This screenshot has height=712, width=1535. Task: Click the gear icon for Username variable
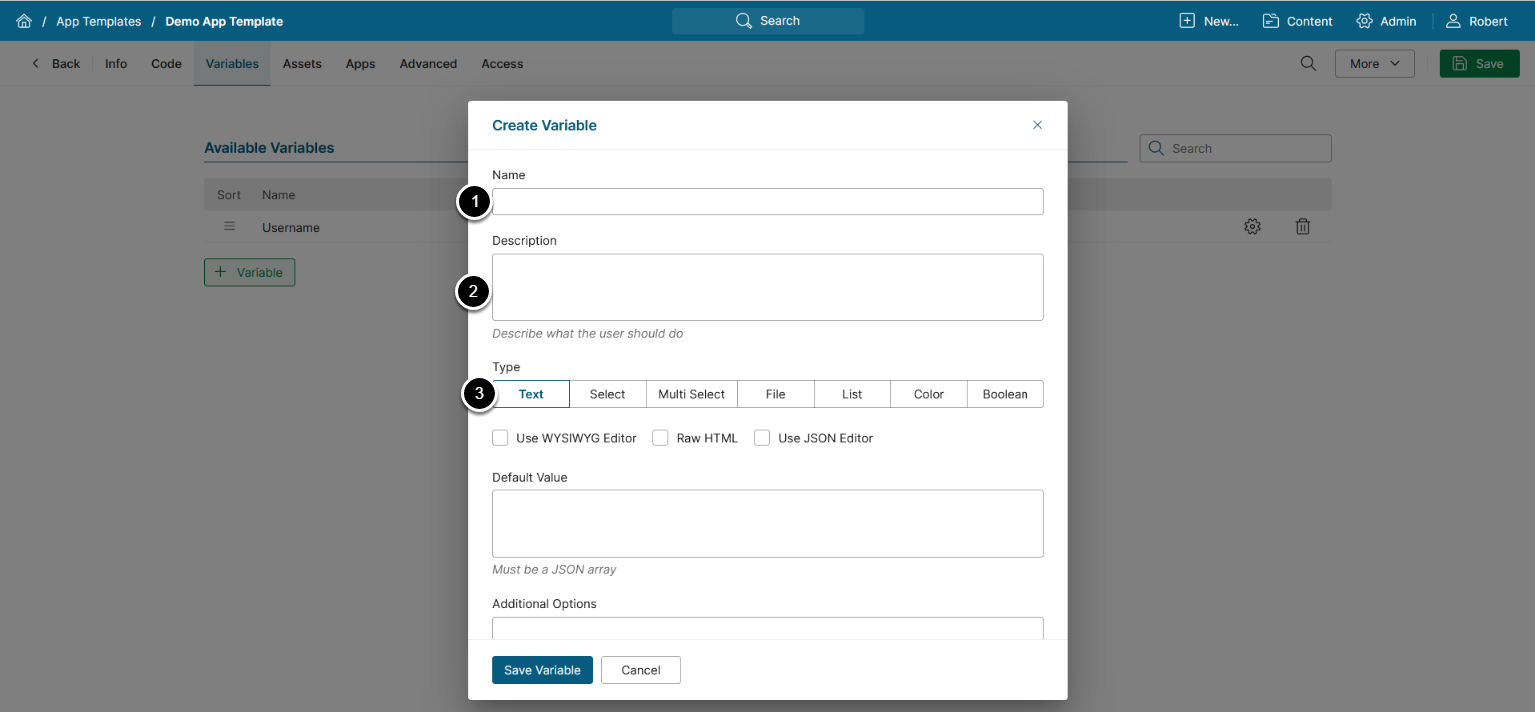click(1252, 227)
